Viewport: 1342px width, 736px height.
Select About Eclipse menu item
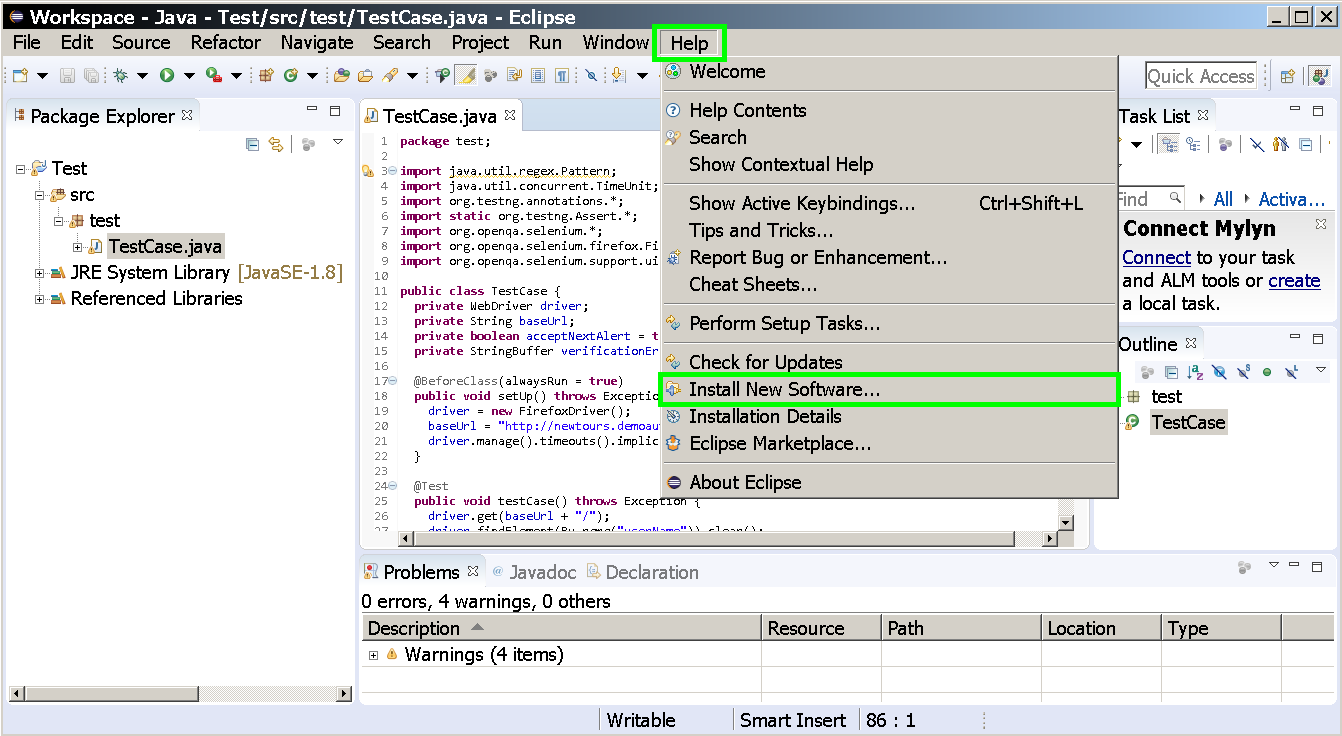pos(888,482)
